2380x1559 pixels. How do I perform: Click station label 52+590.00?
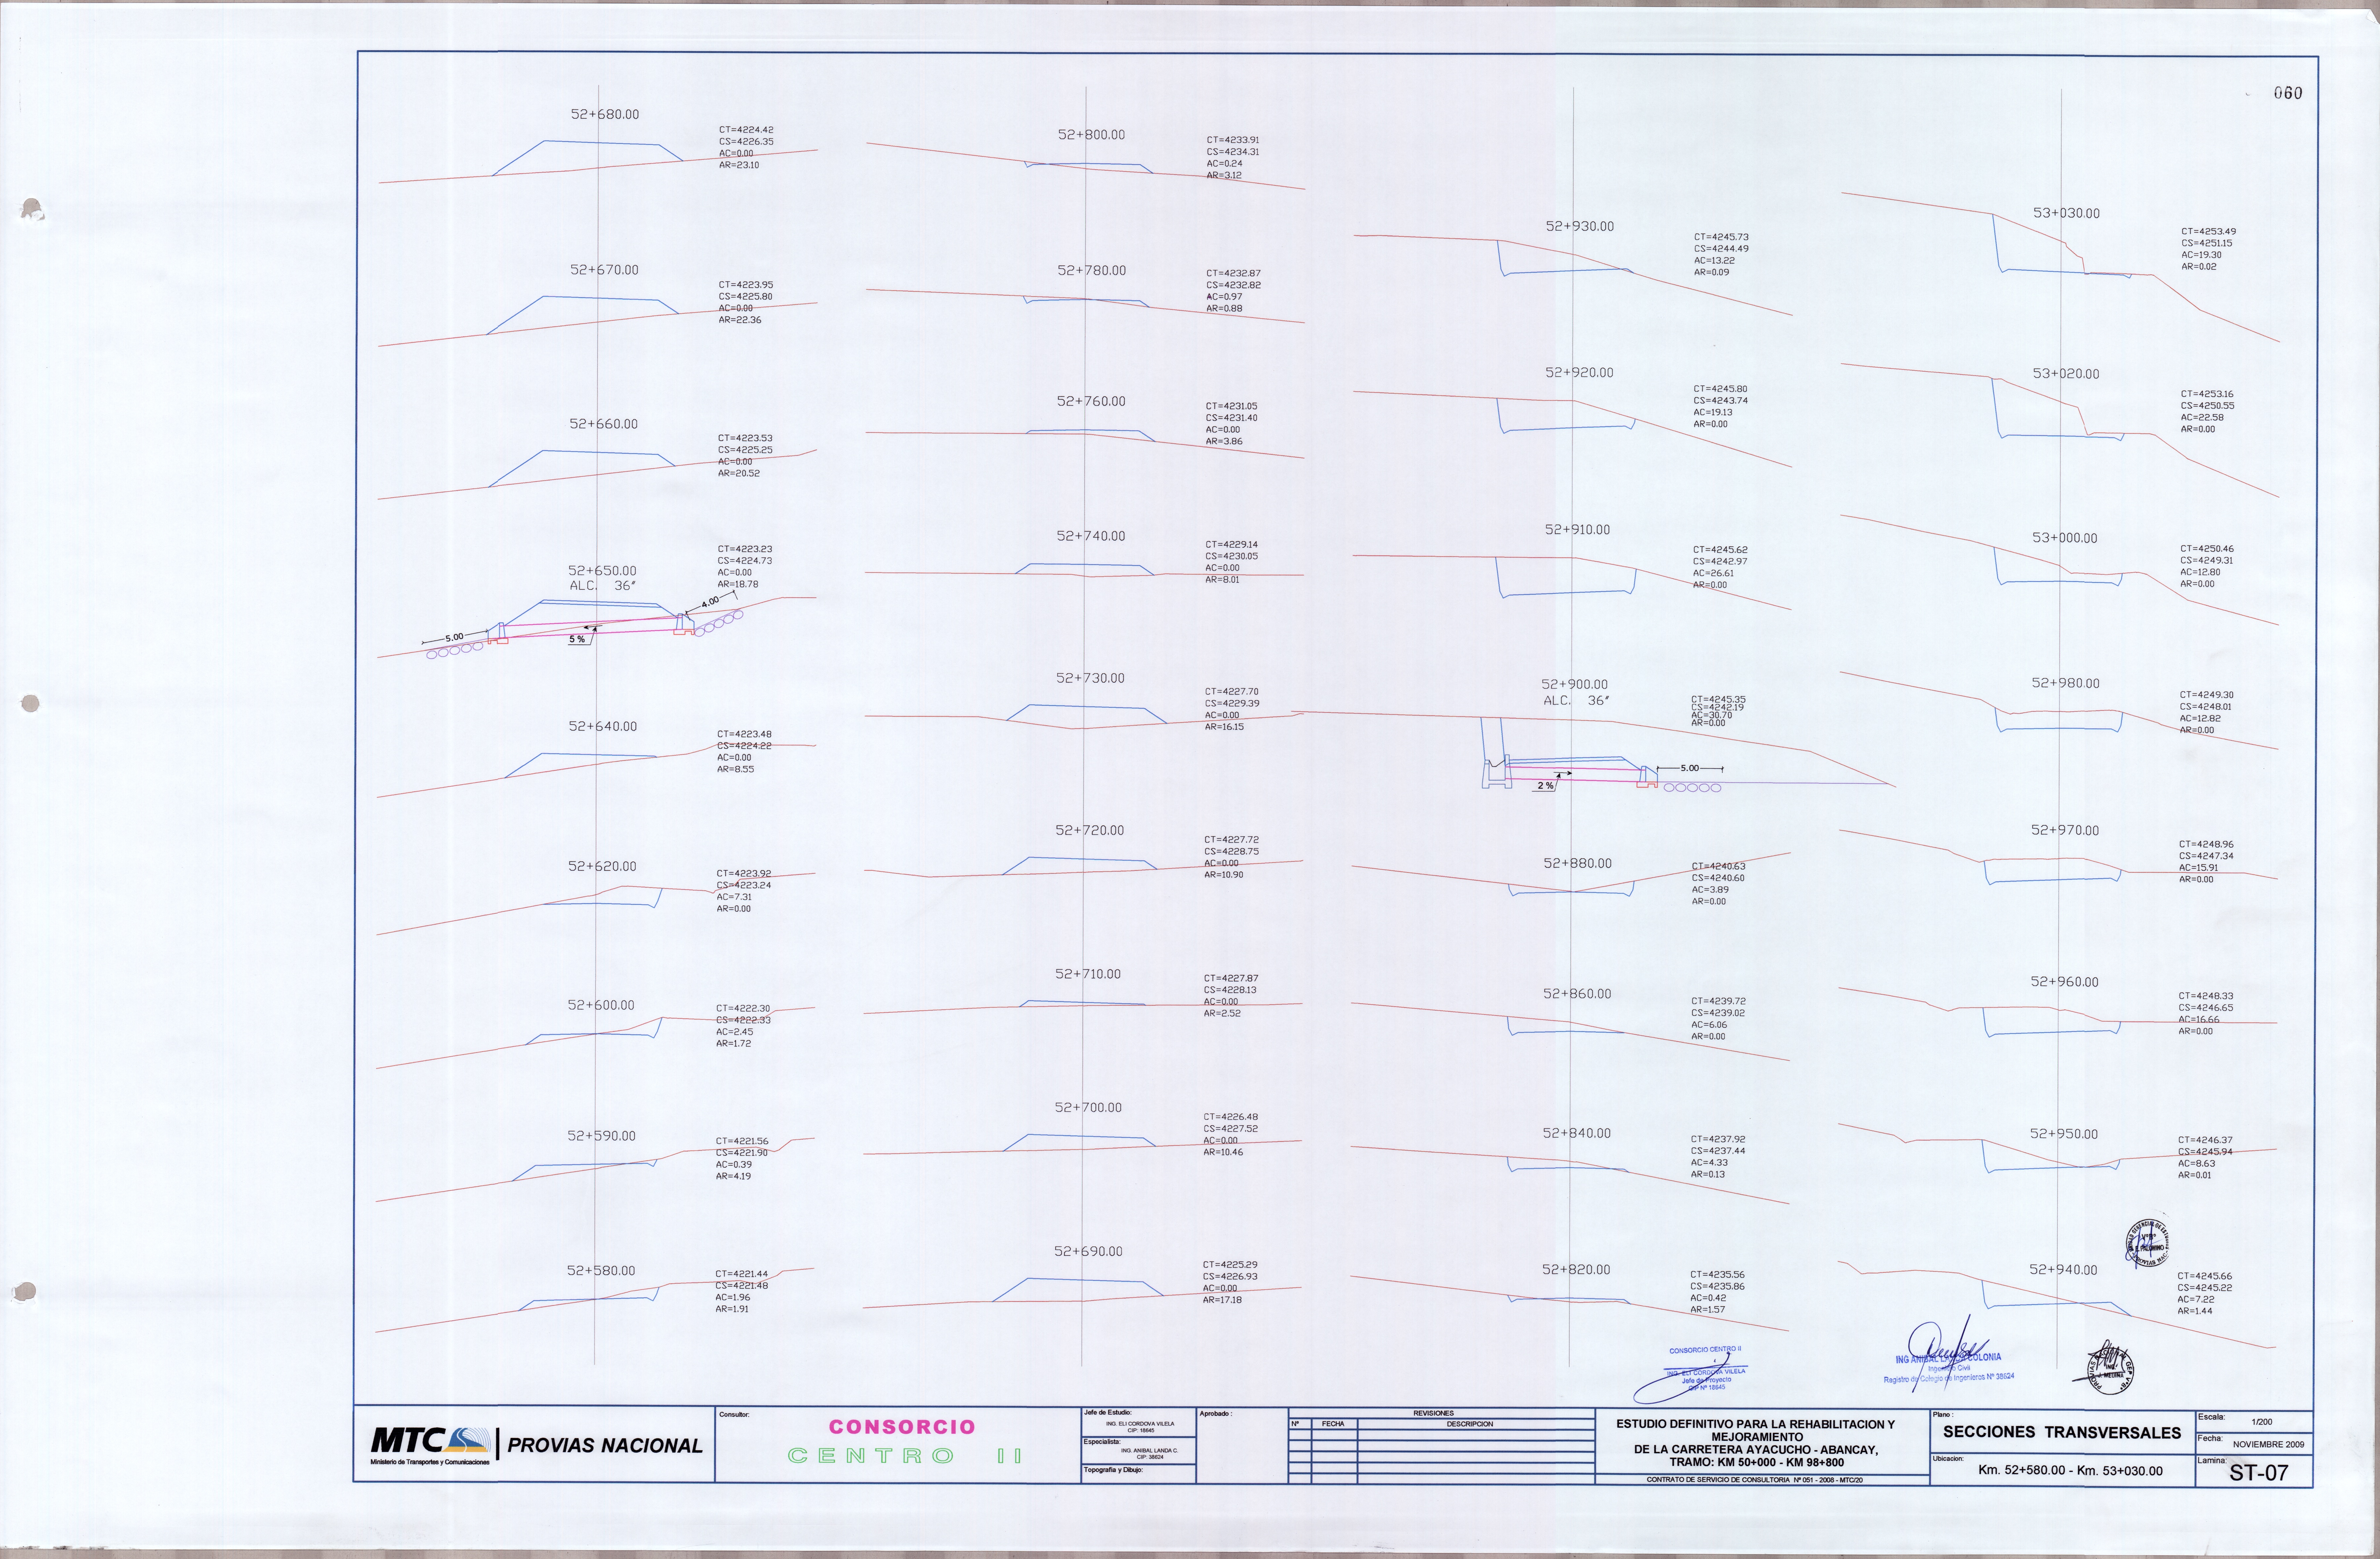pos(601,1136)
